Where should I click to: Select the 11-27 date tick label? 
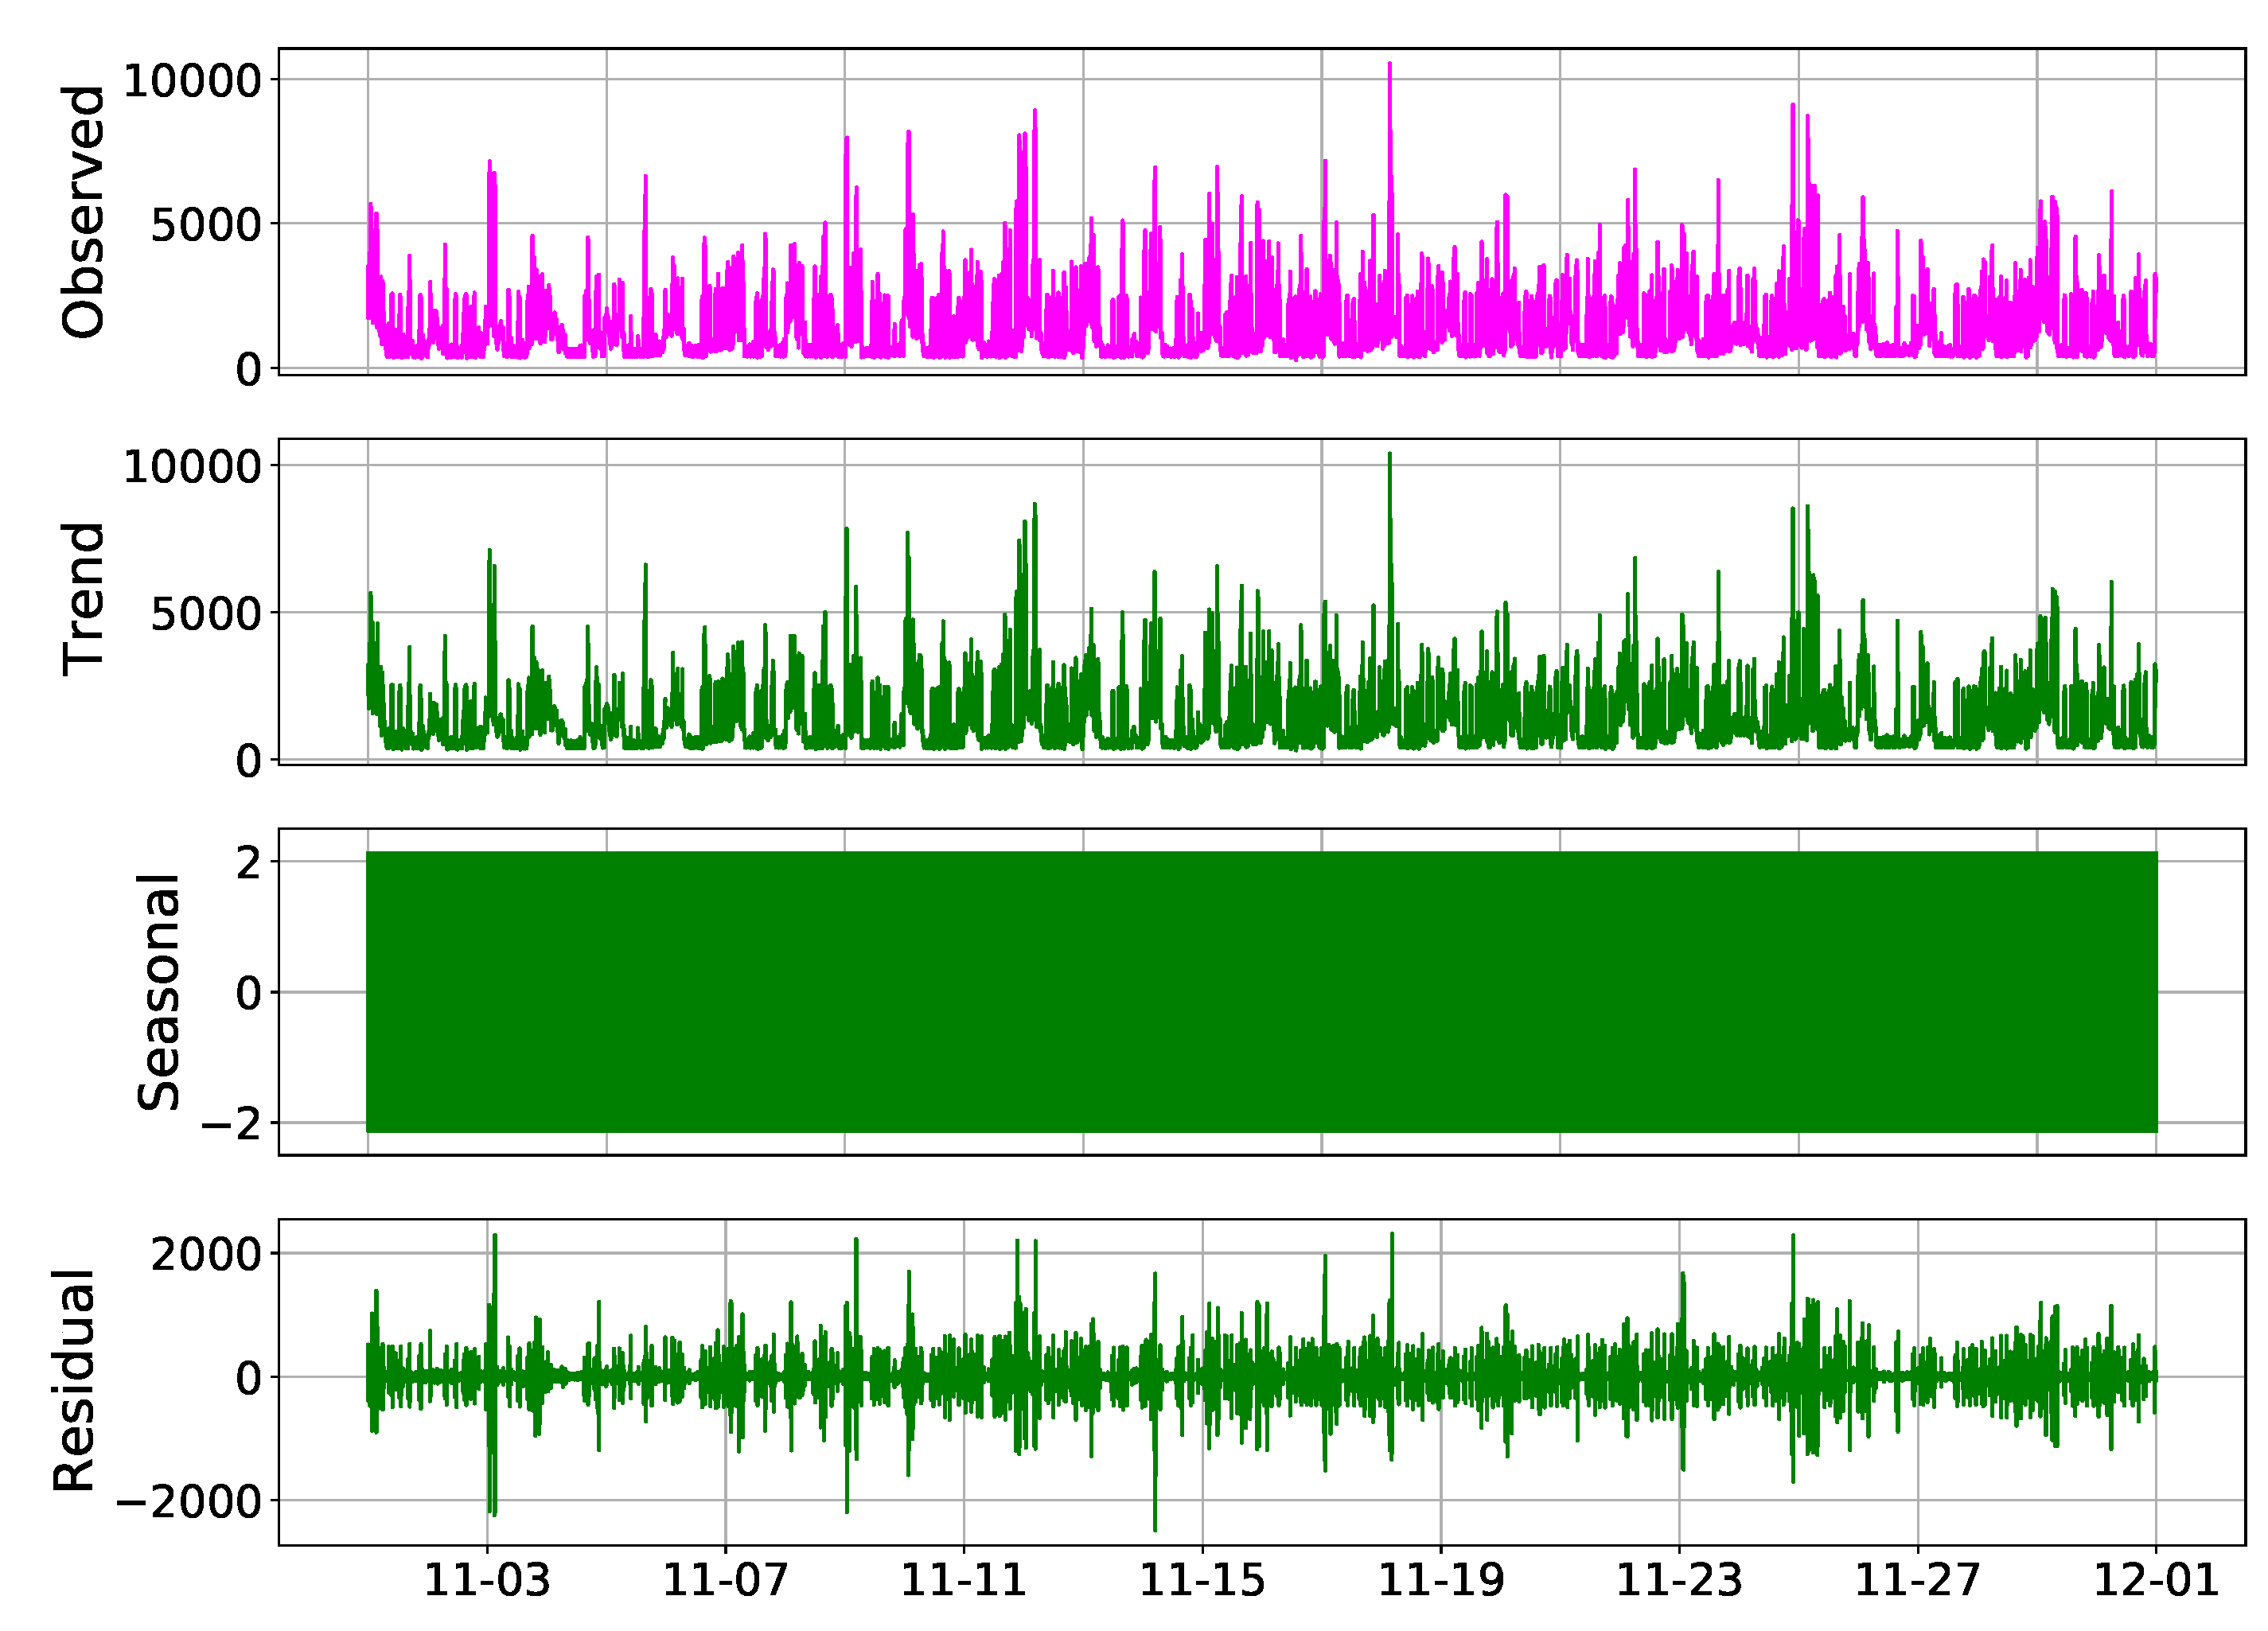click(1917, 1580)
